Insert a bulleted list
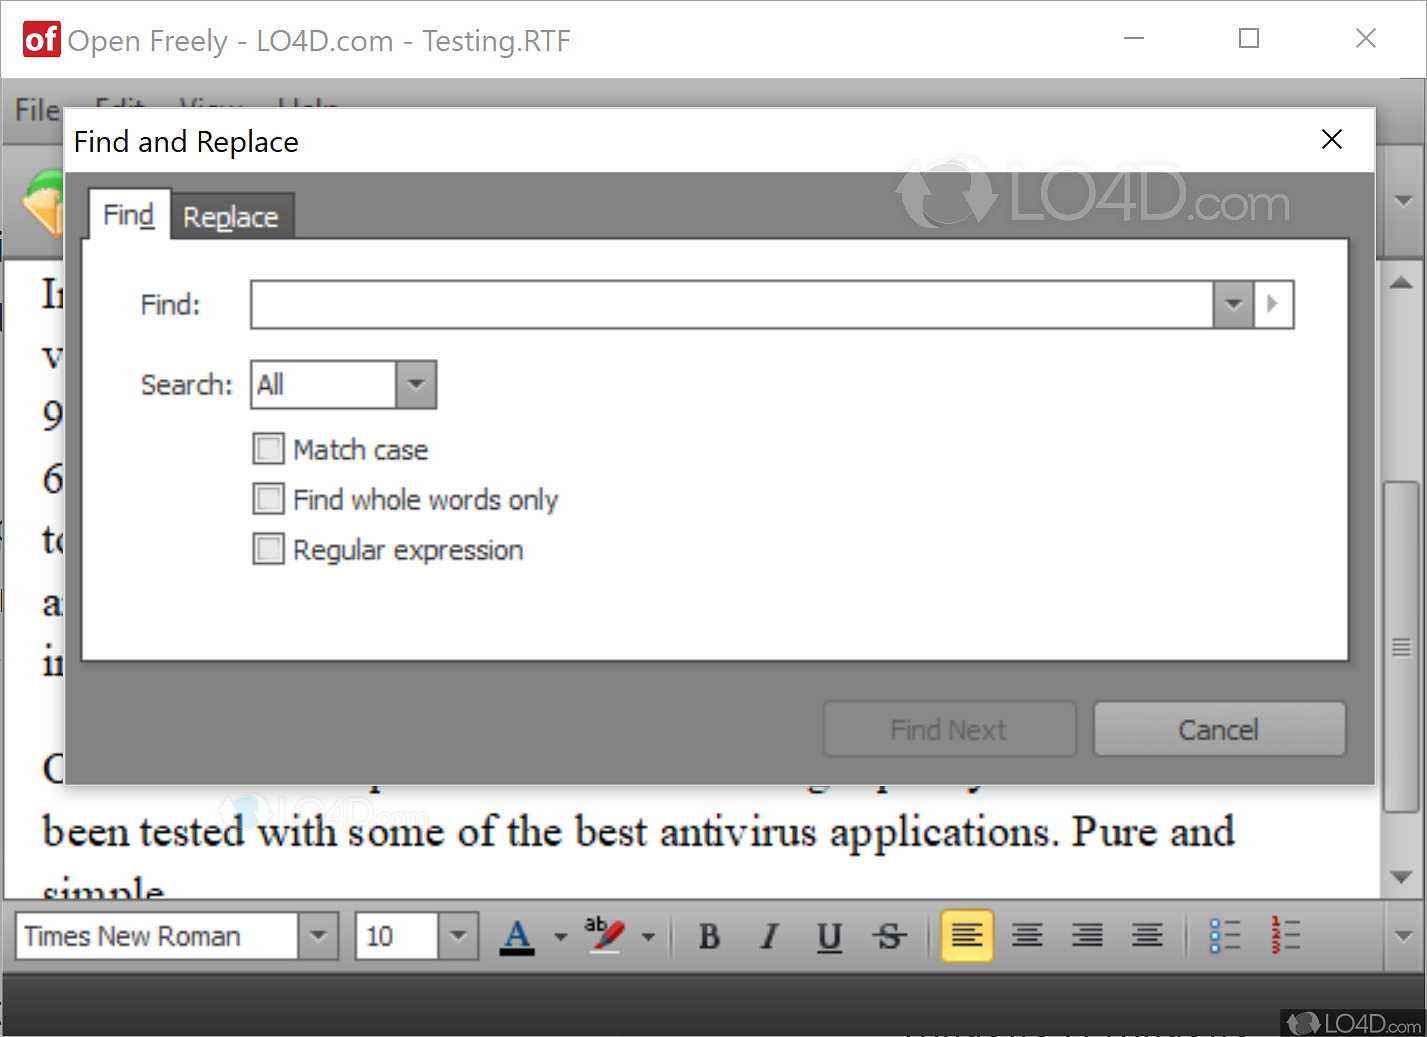The height and width of the screenshot is (1037, 1427). (1224, 936)
